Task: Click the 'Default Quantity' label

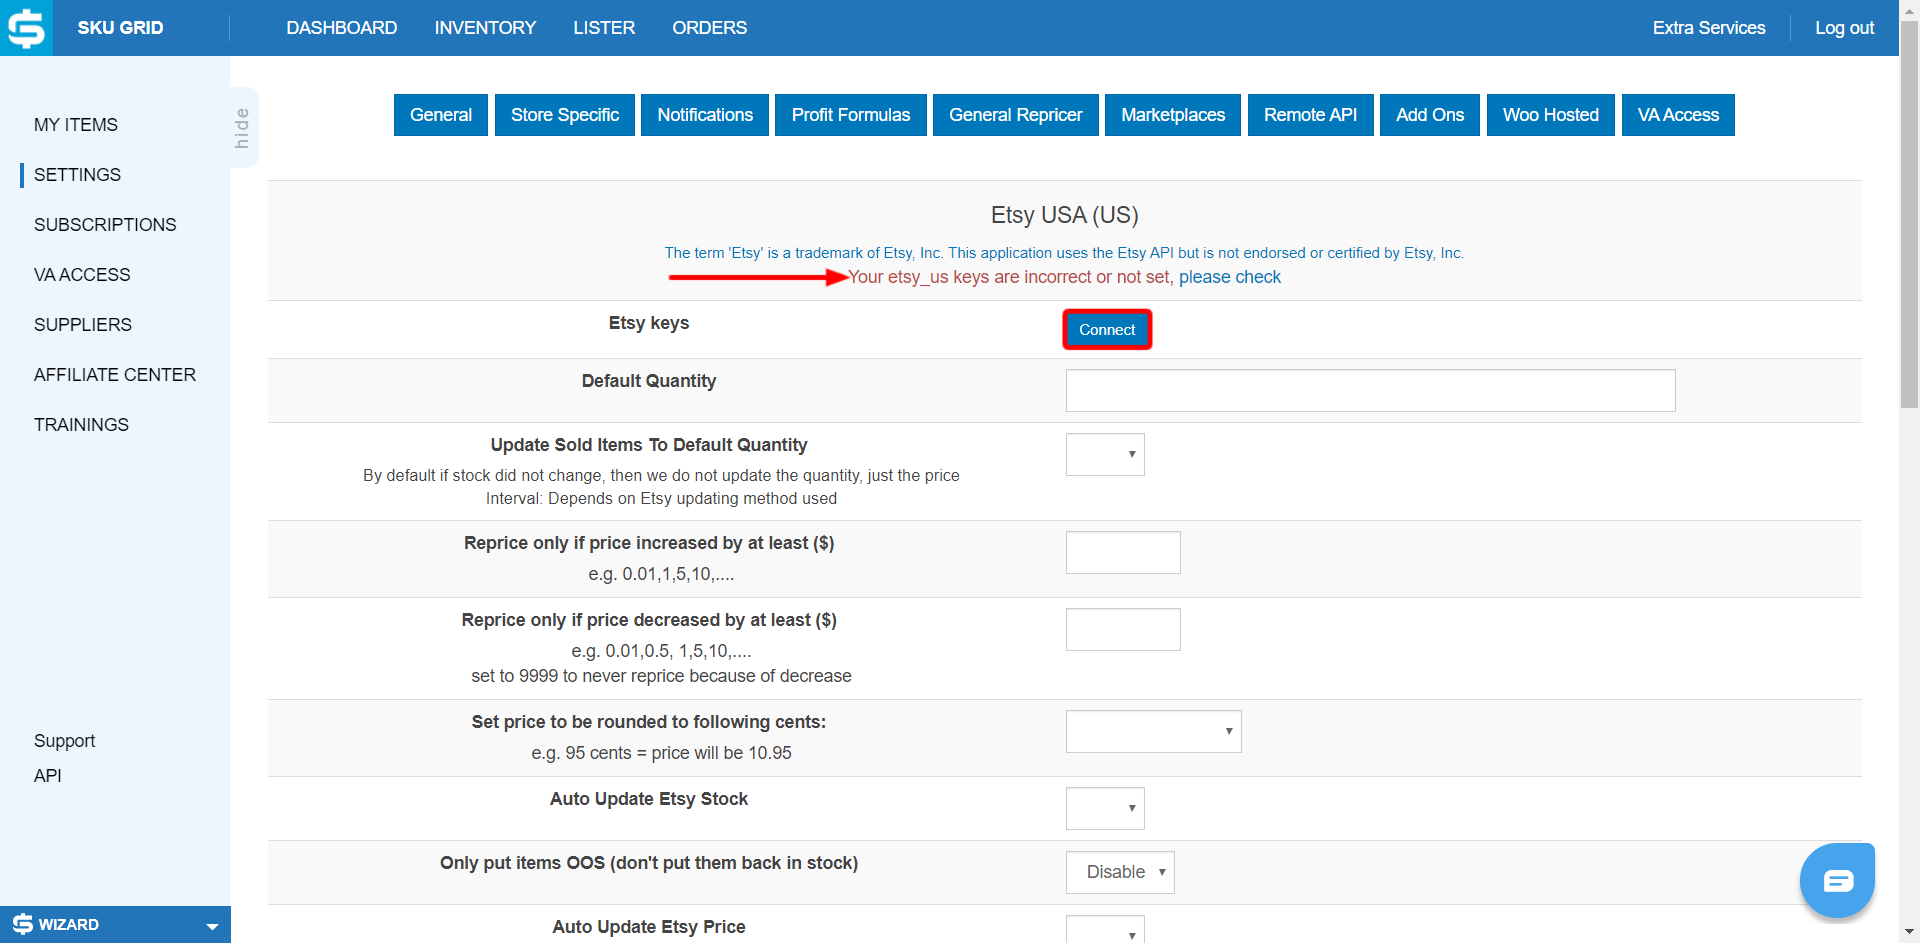Action: click(649, 381)
